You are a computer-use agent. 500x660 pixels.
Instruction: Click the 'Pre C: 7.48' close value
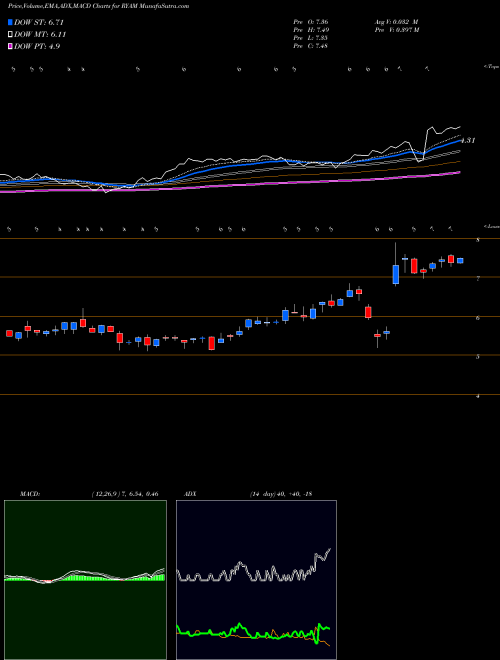tap(311, 46)
